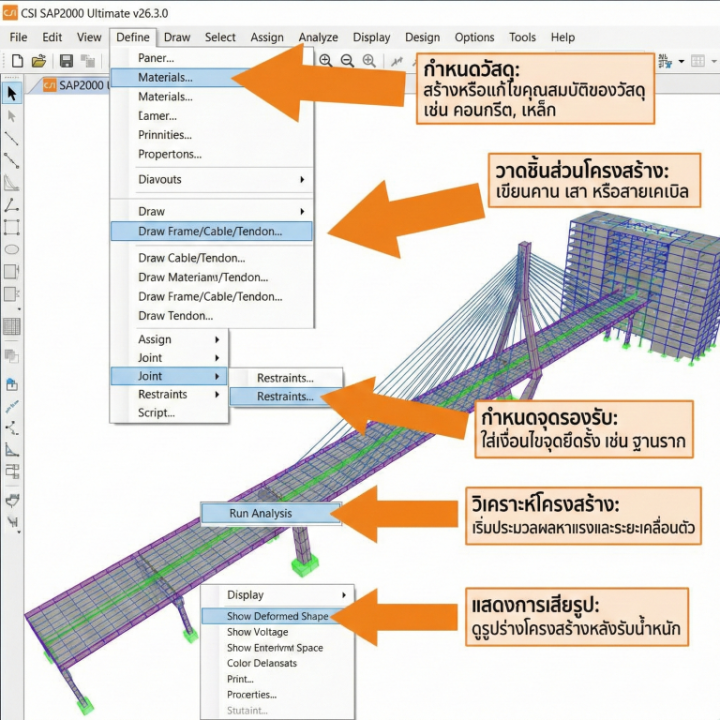720x720 pixels.
Task: Click the Define menu in the menu bar
Action: [x=133, y=37]
